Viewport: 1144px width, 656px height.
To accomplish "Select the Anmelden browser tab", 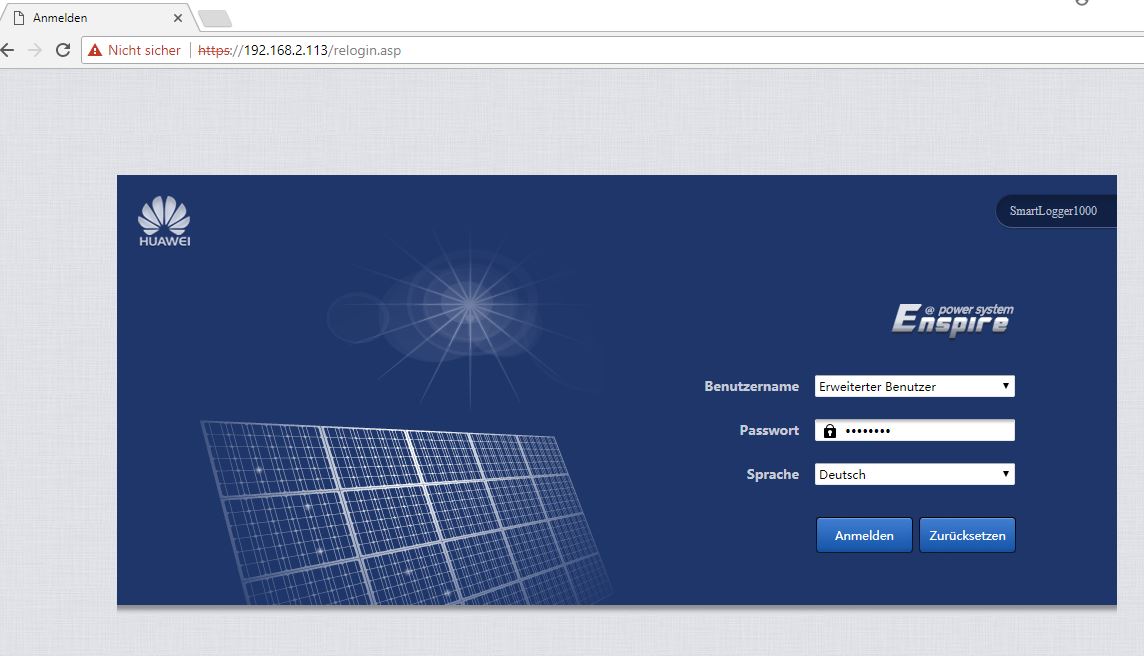I will pos(96,18).
